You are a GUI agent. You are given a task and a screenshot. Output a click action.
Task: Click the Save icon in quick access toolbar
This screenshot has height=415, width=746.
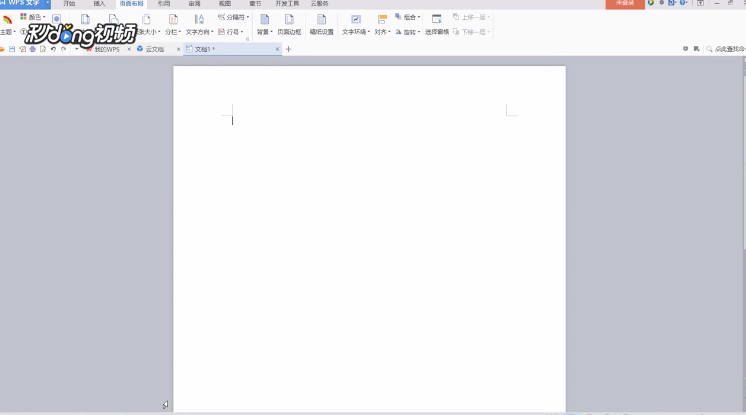click(x=12, y=49)
